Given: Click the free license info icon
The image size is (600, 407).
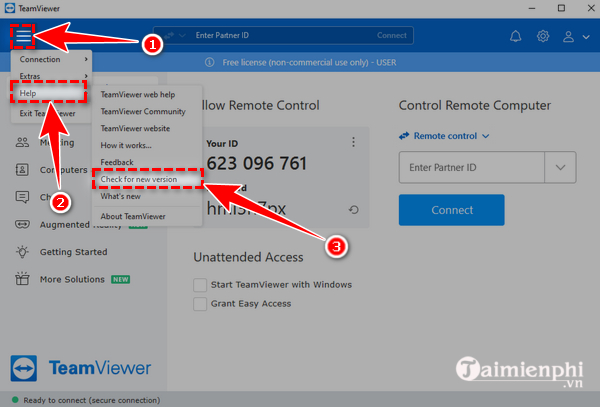Looking at the screenshot, I should [209, 62].
